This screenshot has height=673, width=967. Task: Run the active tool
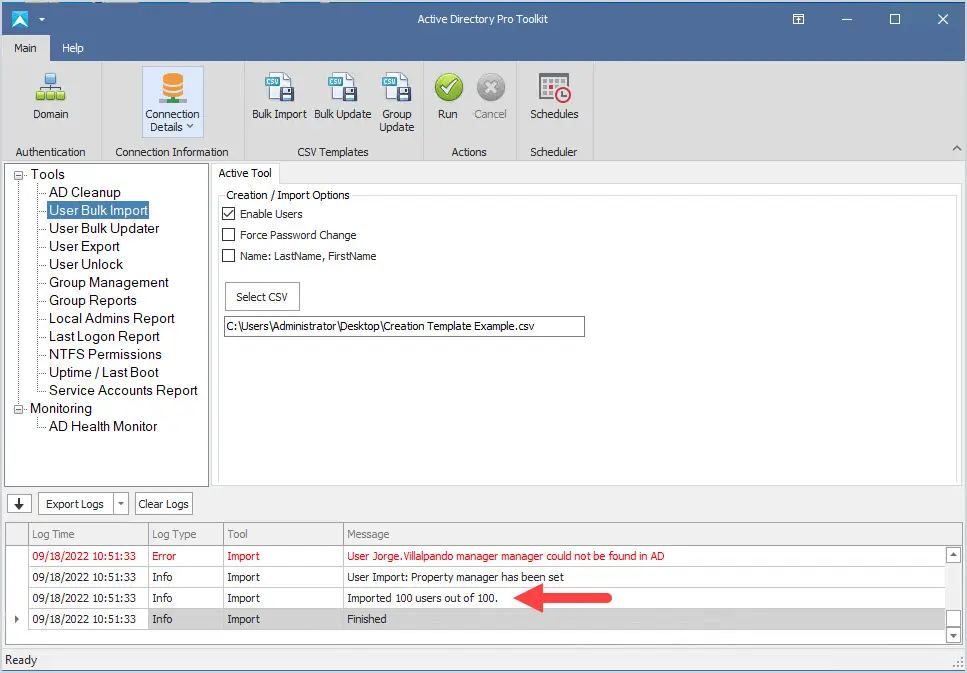click(x=448, y=97)
